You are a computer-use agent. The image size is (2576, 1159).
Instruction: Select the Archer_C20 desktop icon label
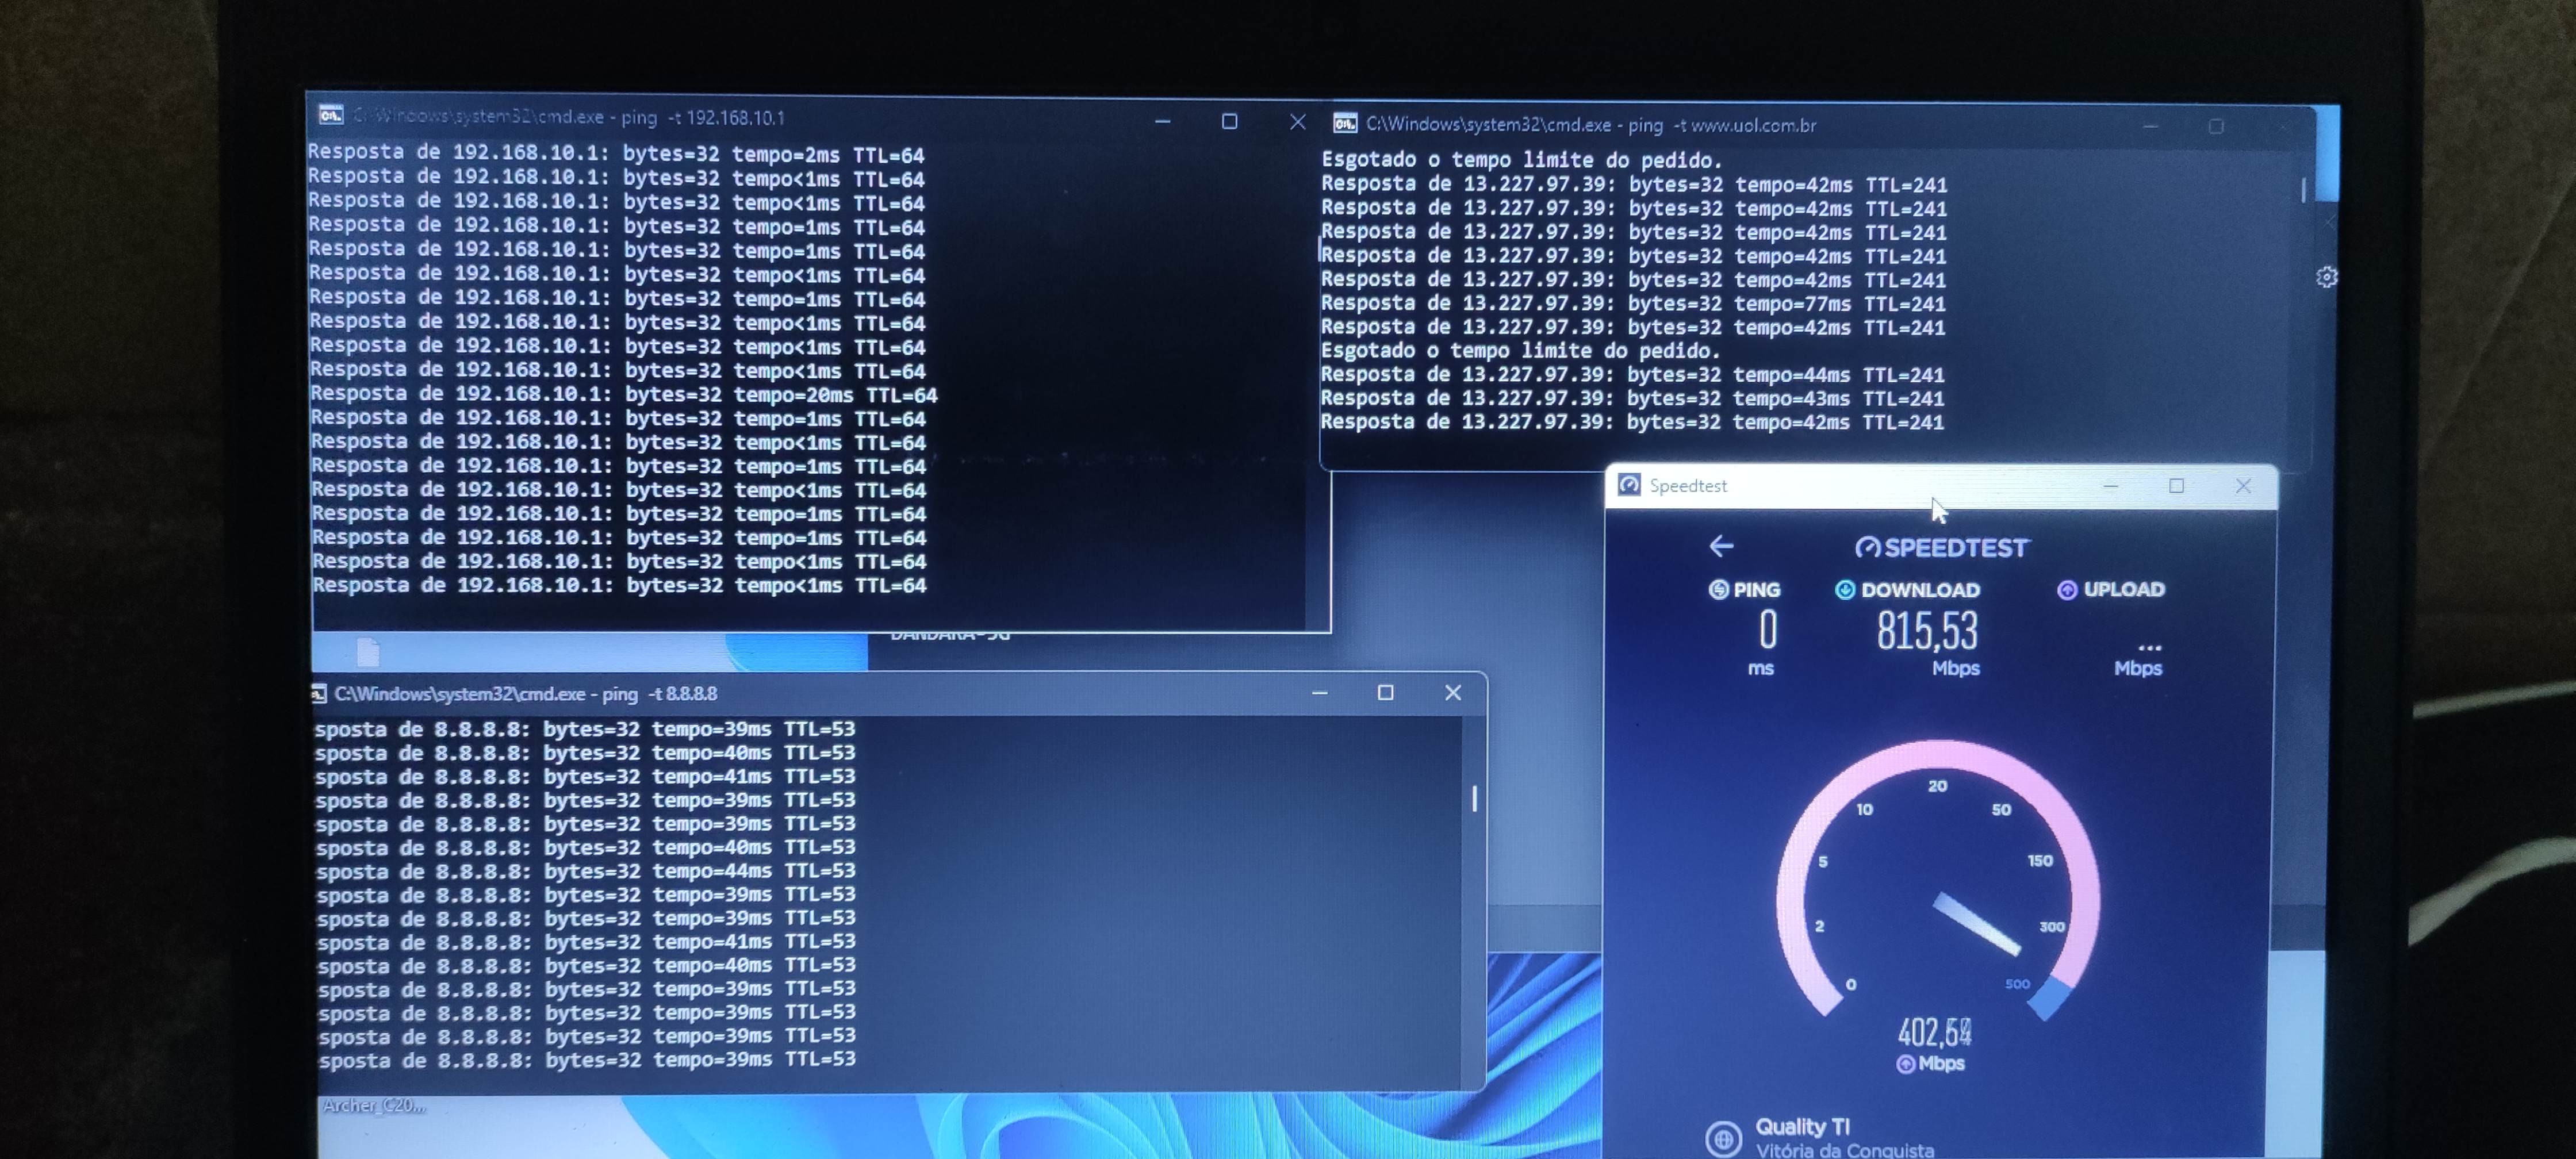click(x=373, y=1105)
